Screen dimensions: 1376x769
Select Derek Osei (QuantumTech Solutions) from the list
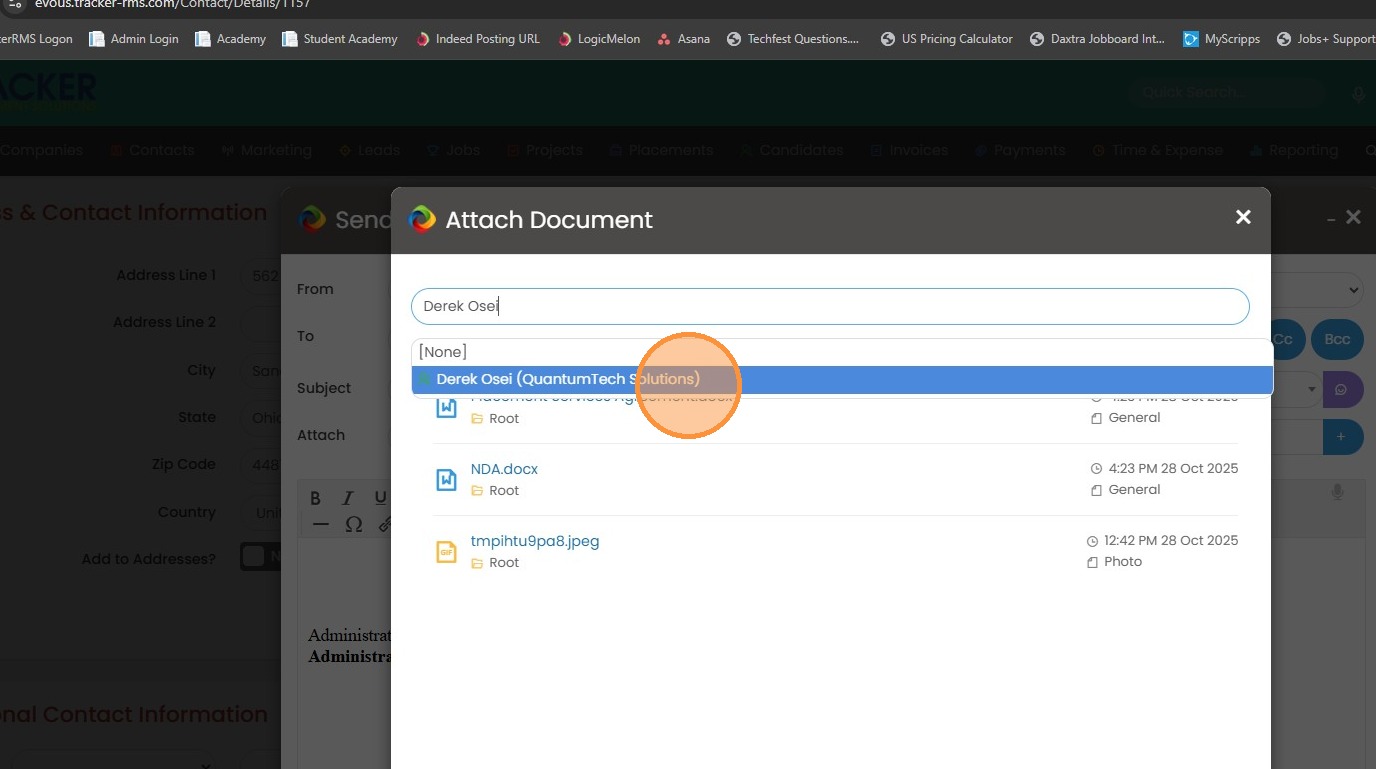click(842, 380)
